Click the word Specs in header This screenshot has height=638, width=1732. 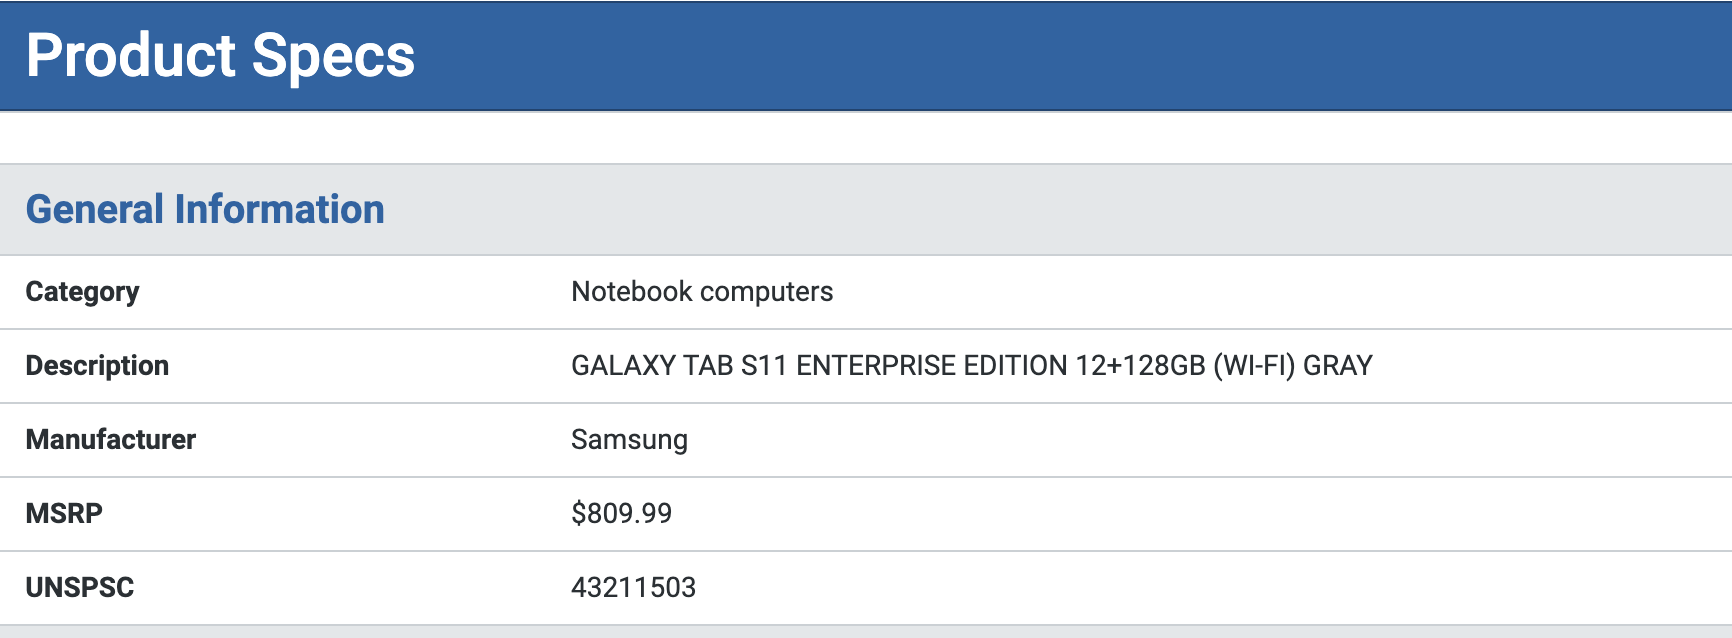click(333, 57)
